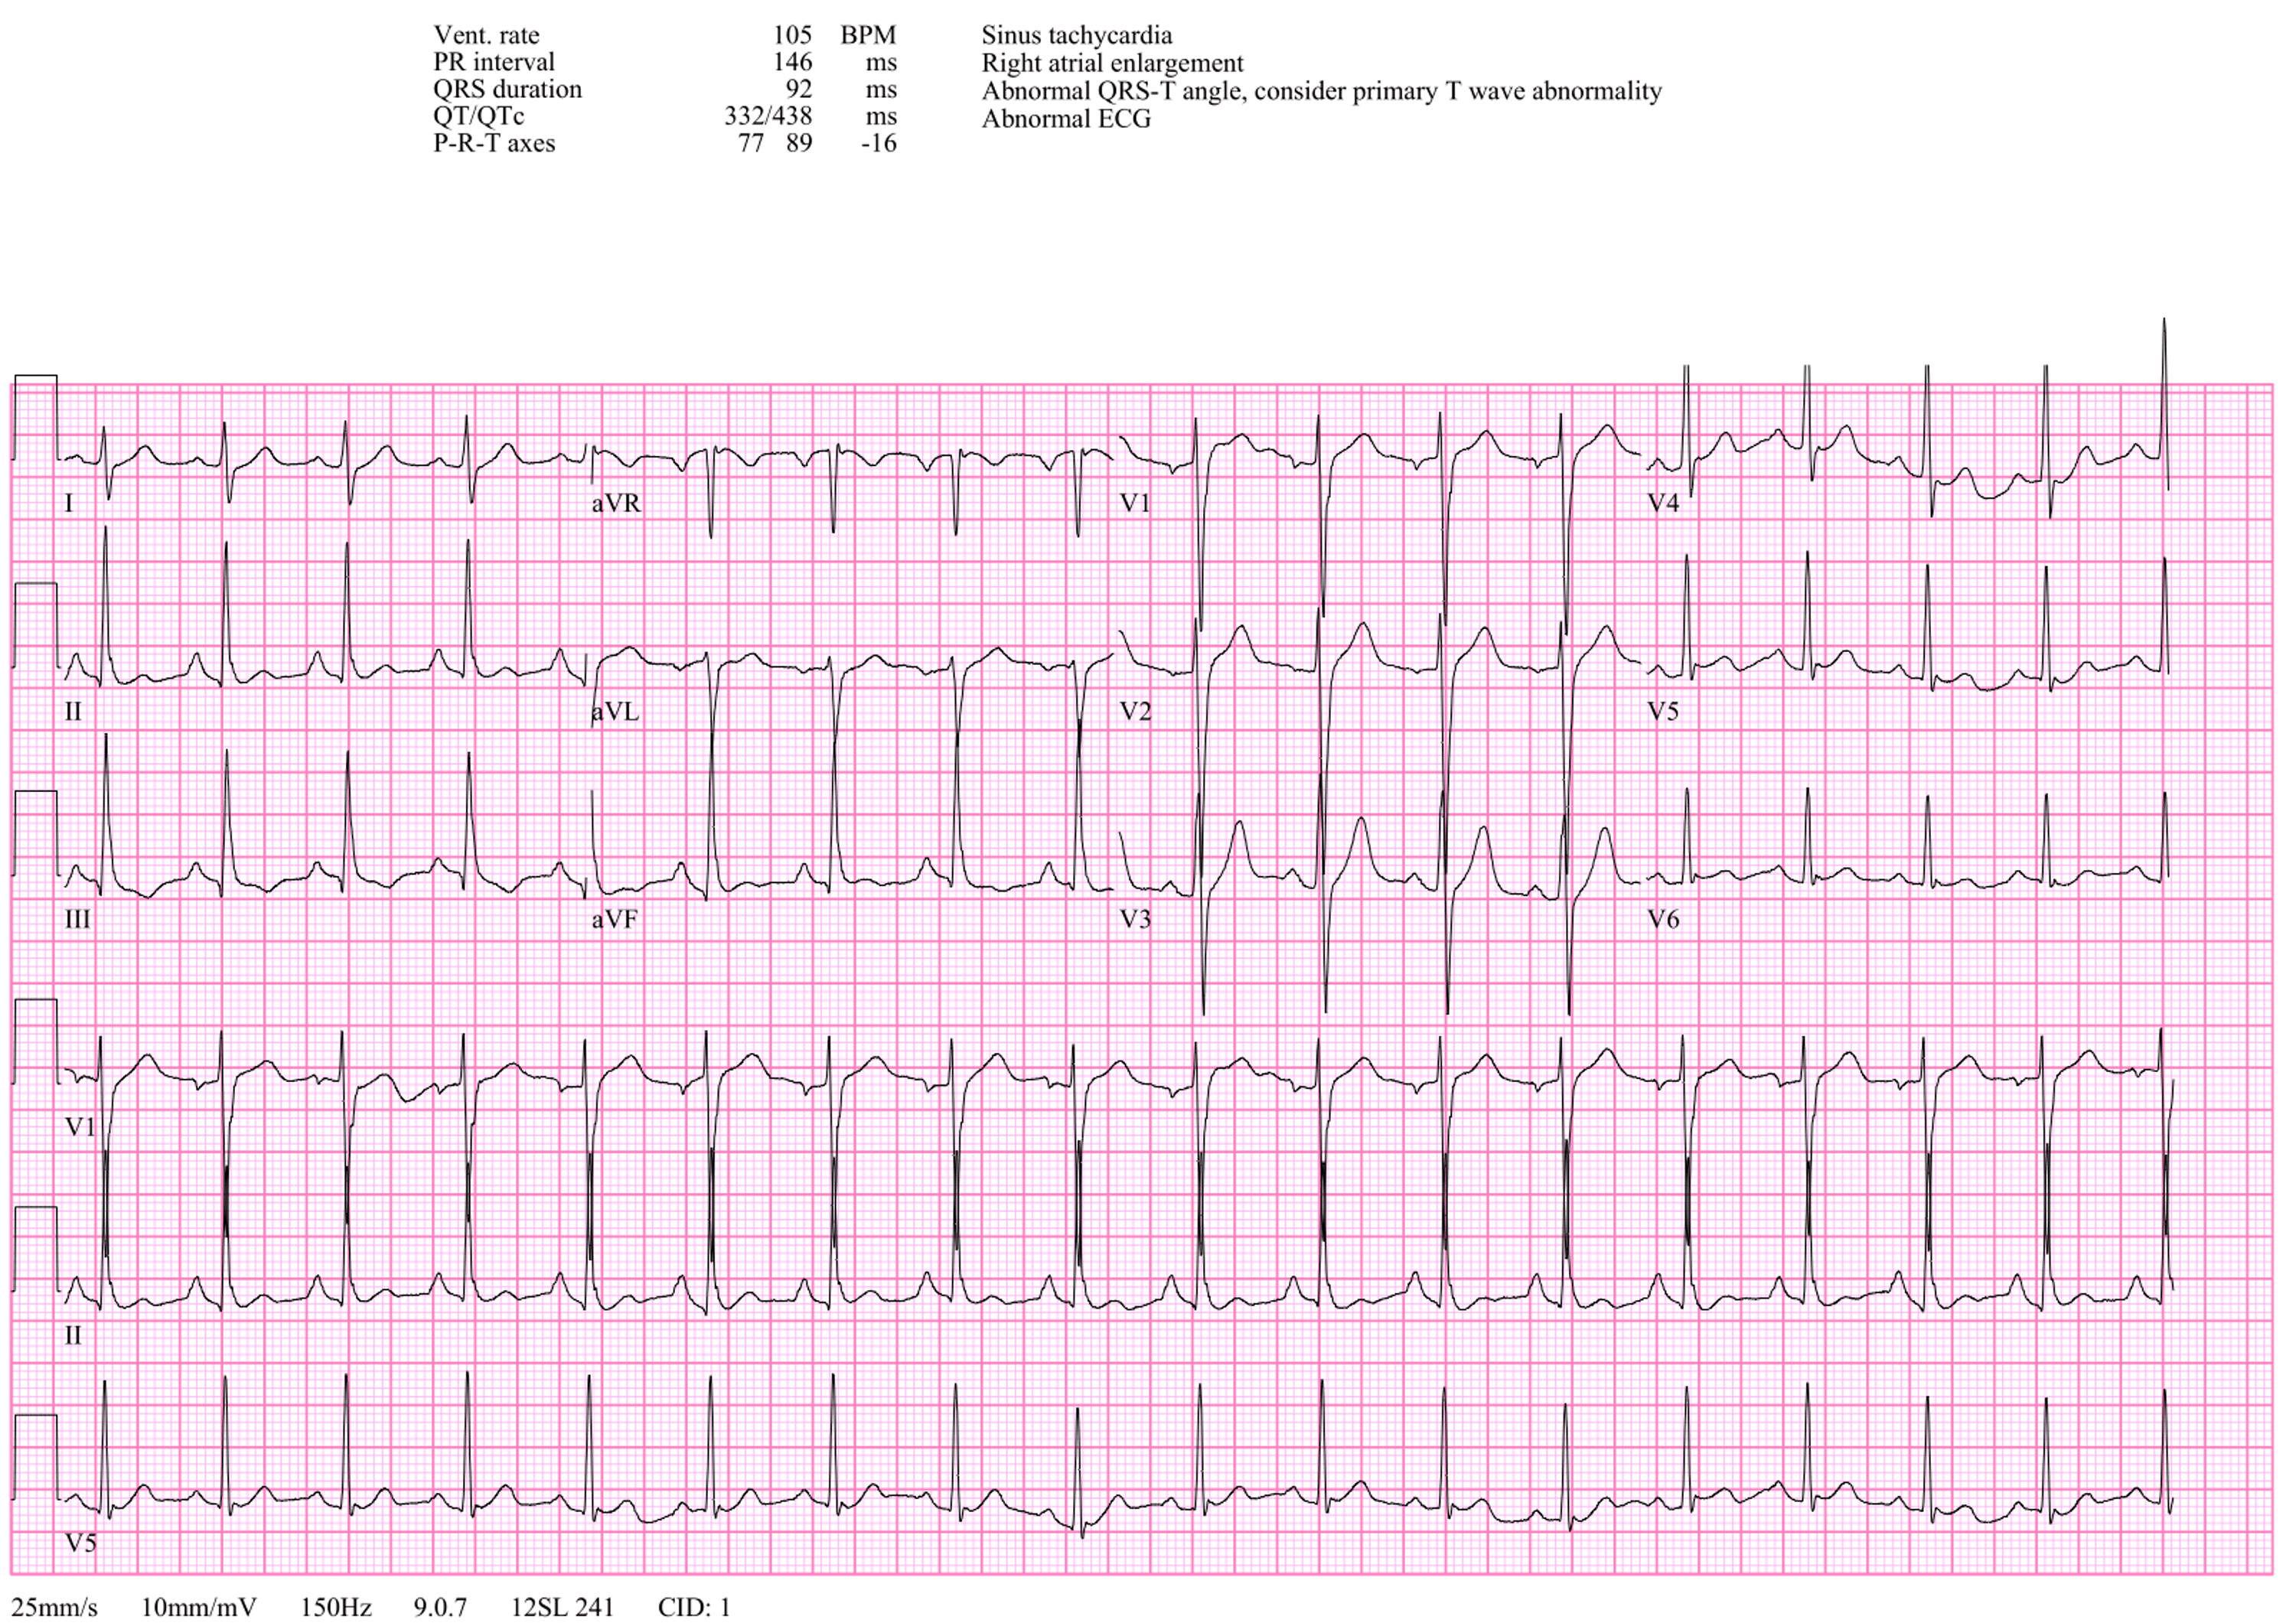Viewport: 2296px width, 1623px height.
Task: Click the lead 'I' label
Action: coord(69,503)
